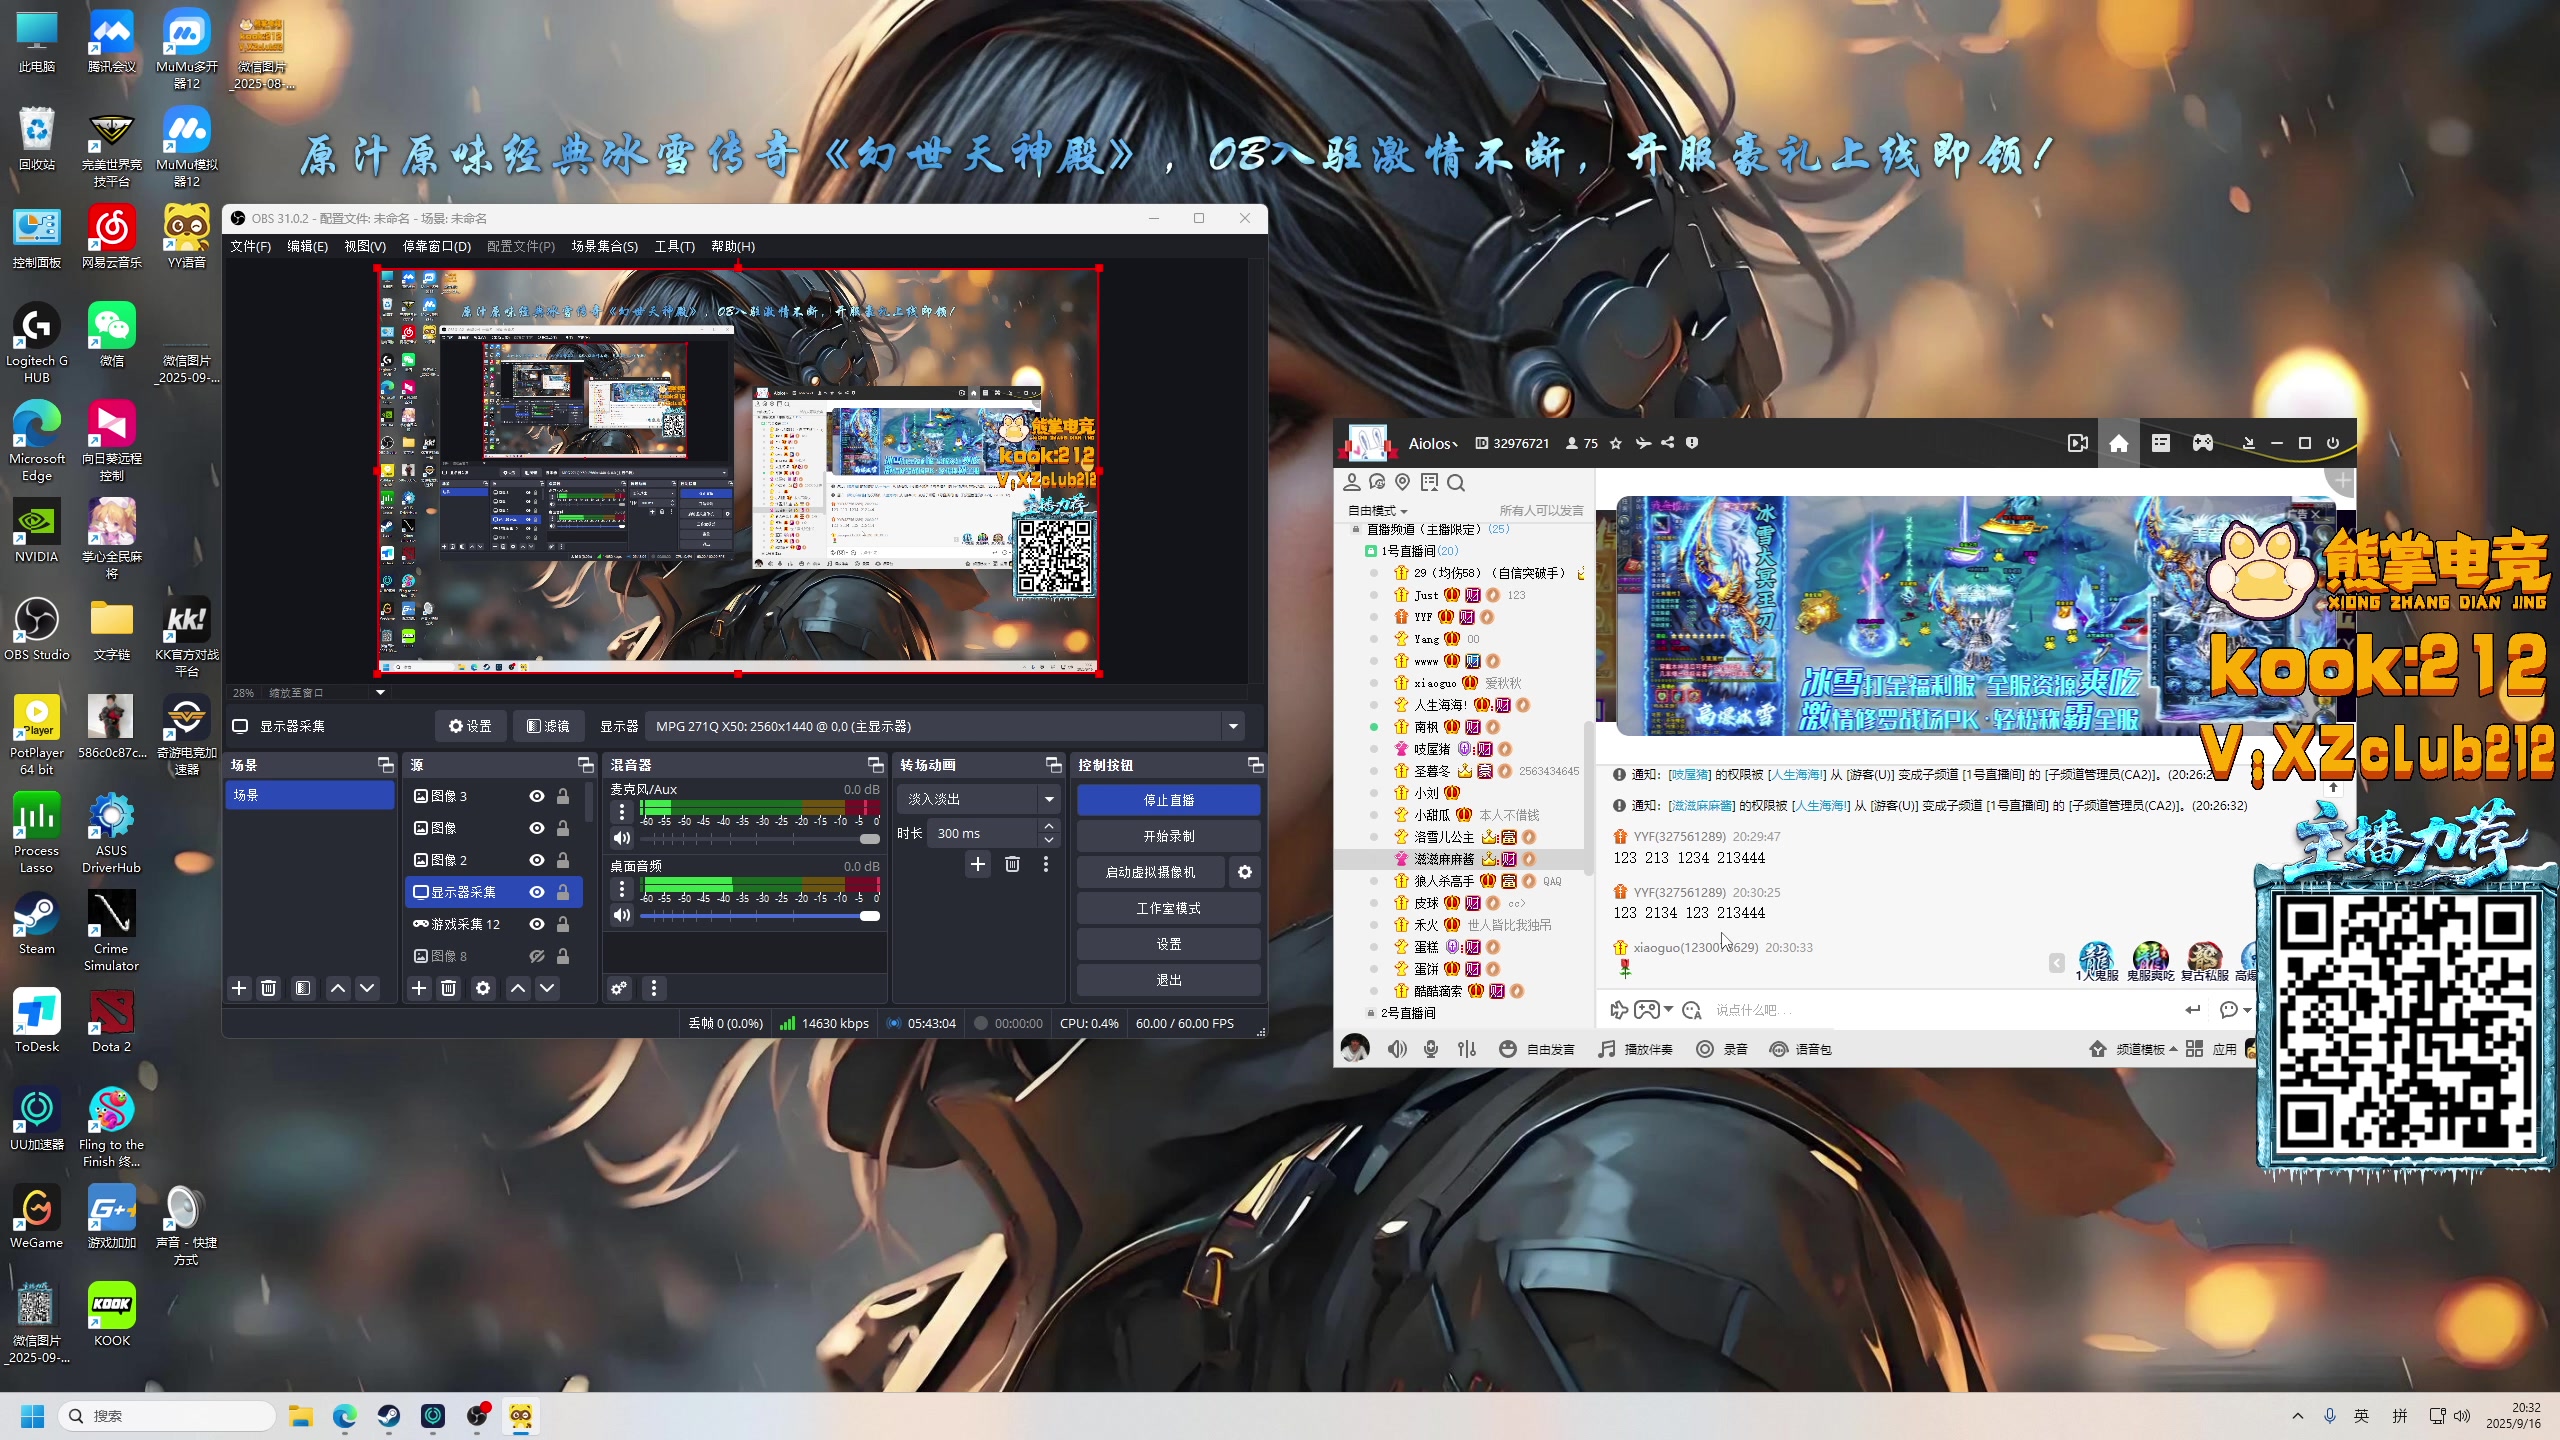Open virtual camera settings gear
The width and height of the screenshot is (2560, 1440).
click(1245, 872)
